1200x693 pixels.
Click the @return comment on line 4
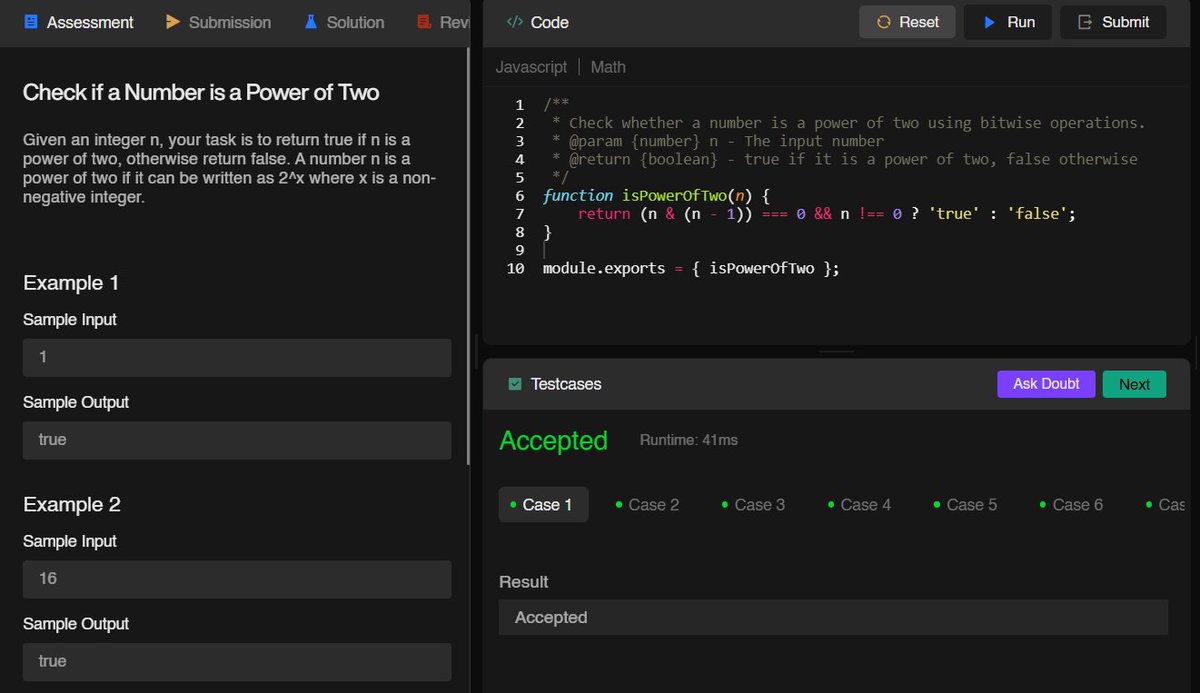click(x=845, y=159)
